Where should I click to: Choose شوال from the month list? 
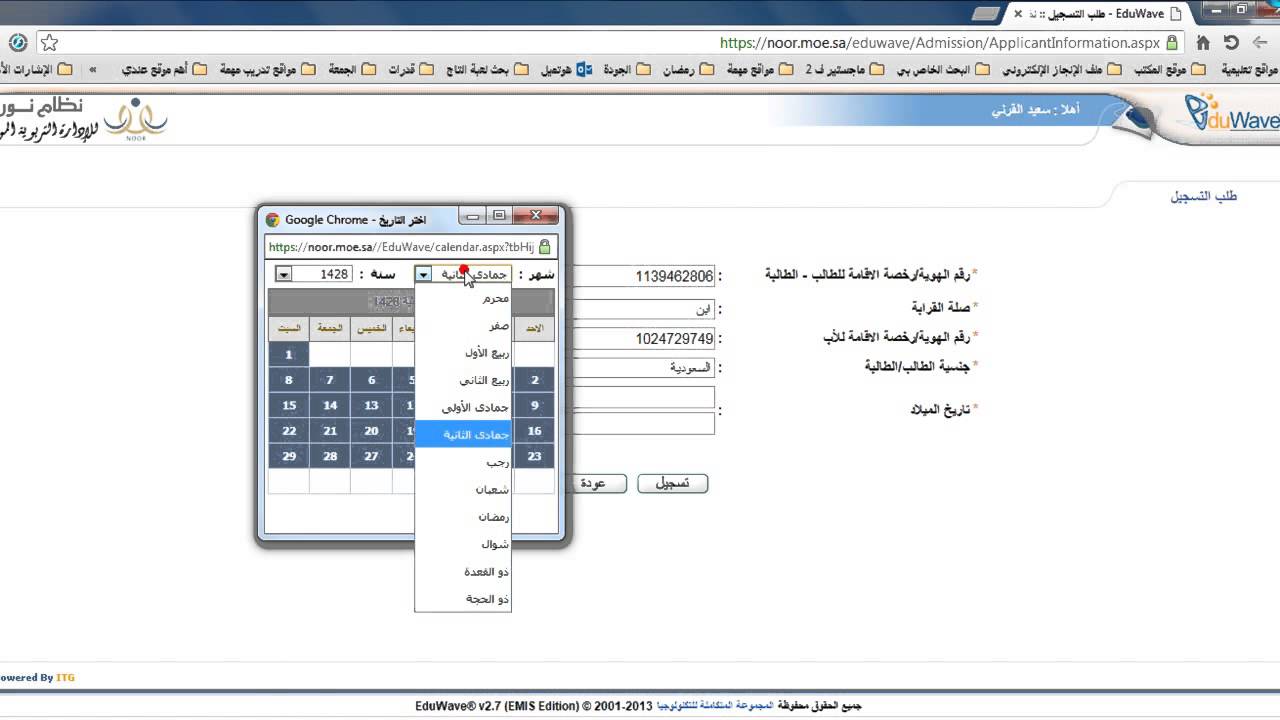tap(463, 545)
